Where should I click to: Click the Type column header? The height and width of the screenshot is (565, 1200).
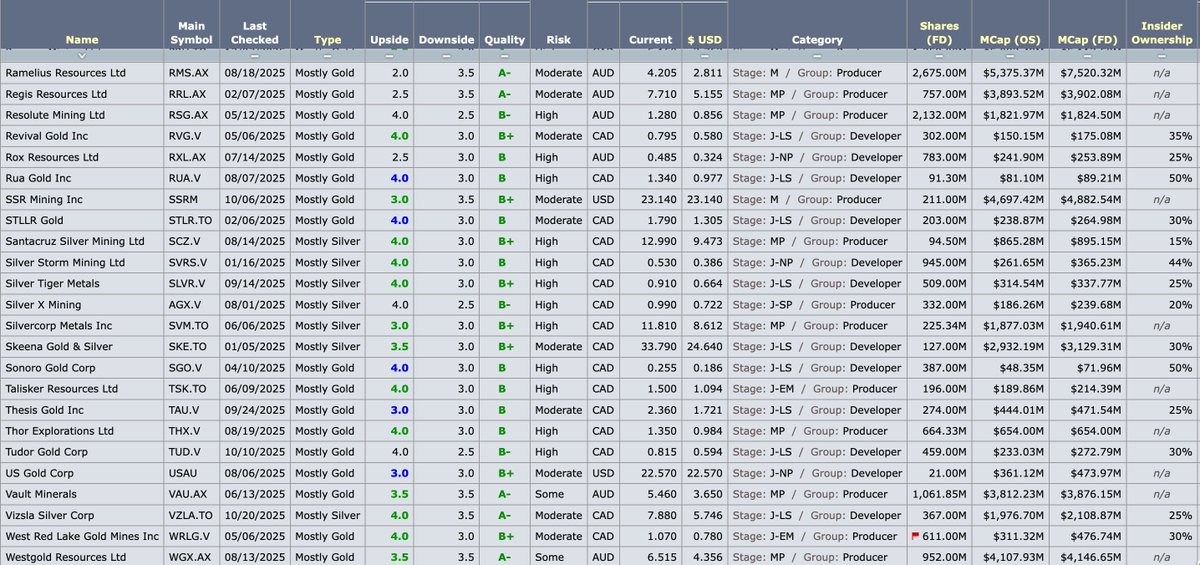327,40
